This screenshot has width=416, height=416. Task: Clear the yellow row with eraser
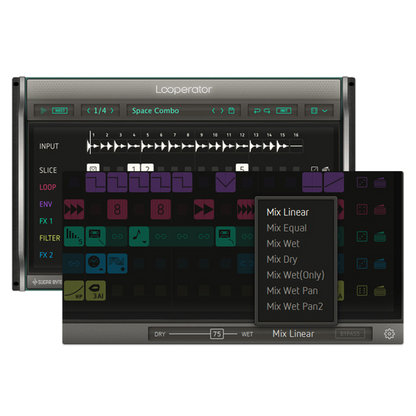point(380,291)
